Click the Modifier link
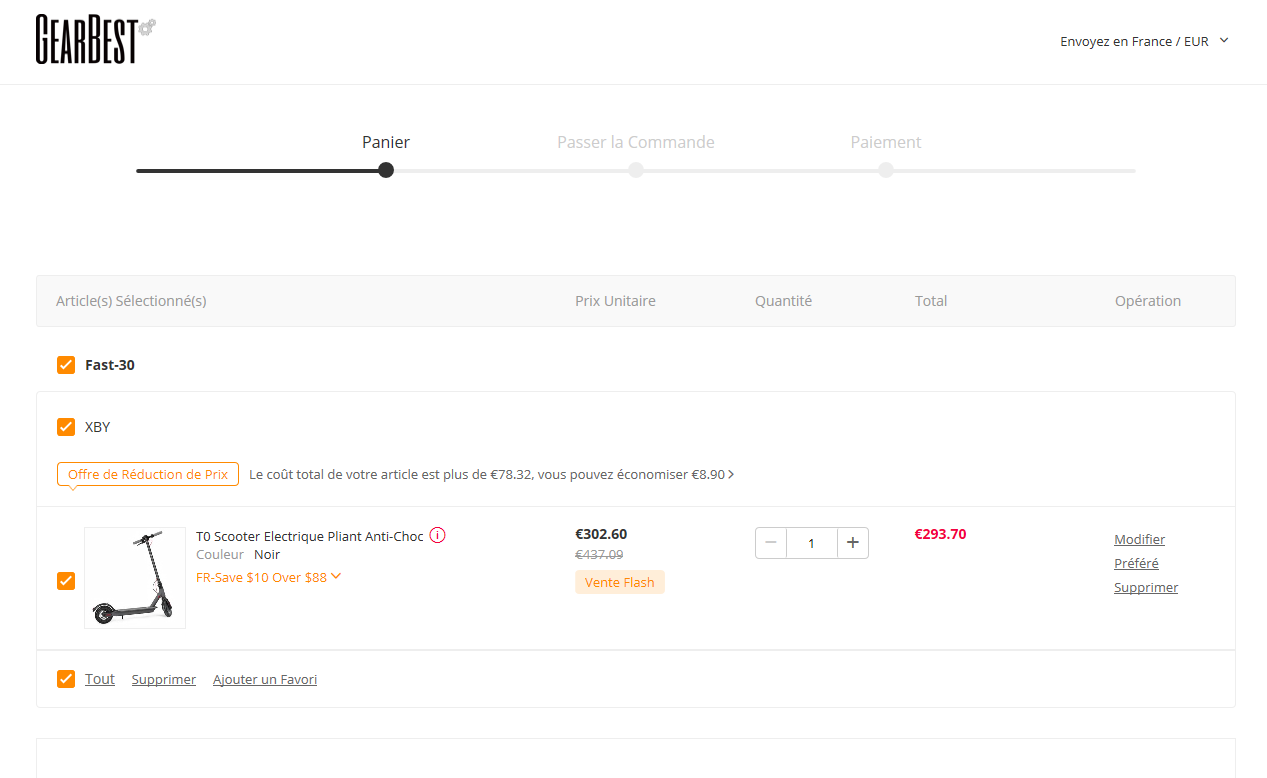1267x778 pixels. click(1140, 540)
